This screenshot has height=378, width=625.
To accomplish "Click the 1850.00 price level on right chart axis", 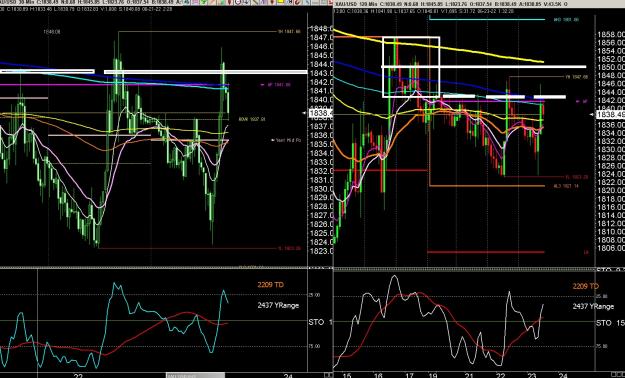I will [611, 67].
